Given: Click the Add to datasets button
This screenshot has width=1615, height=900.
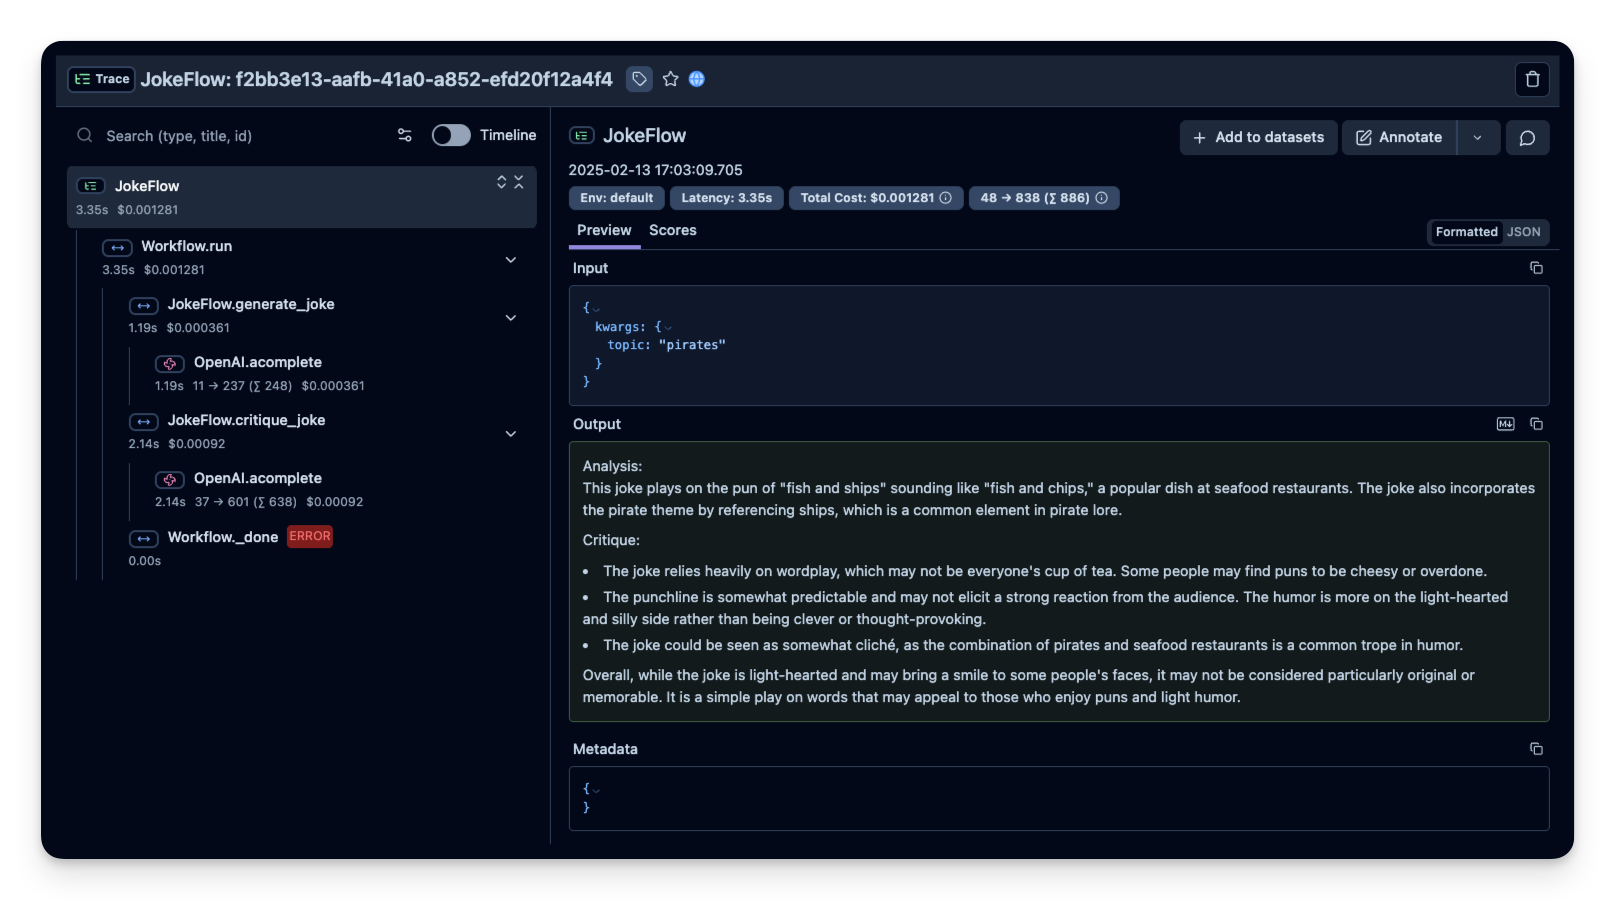Looking at the screenshot, I should click(1258, 137).
